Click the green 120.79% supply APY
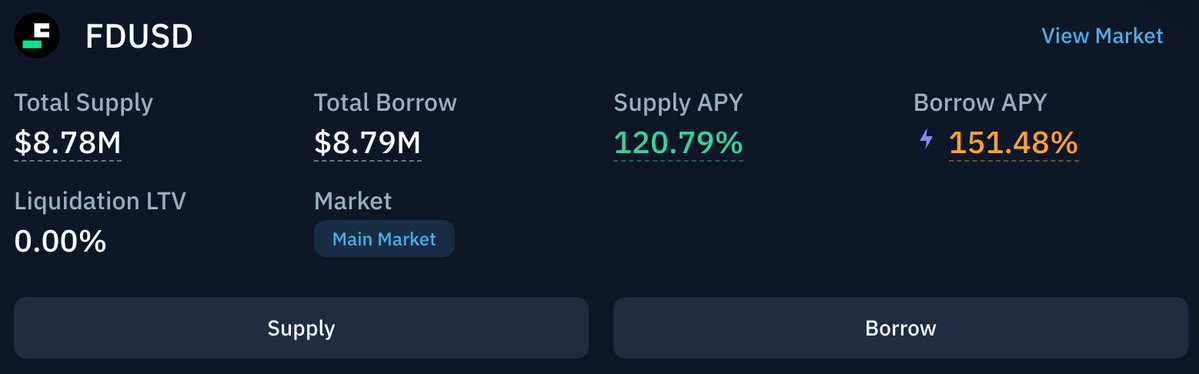Image resolution: width=1199 pixels, height=374 pixels. click(678, 143)
